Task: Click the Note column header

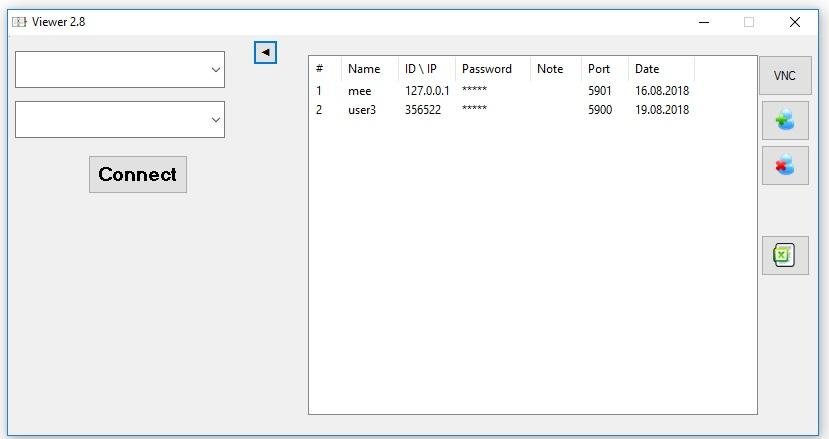Action: click(556, 69)
